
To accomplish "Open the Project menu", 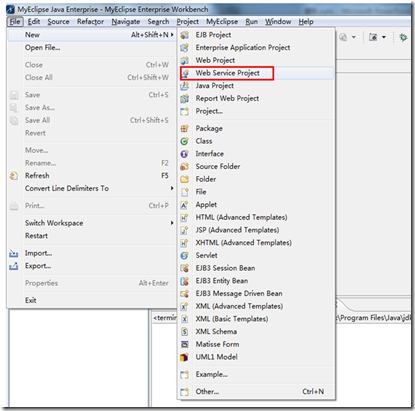I will pyautogui.click(x=187, y=22).
